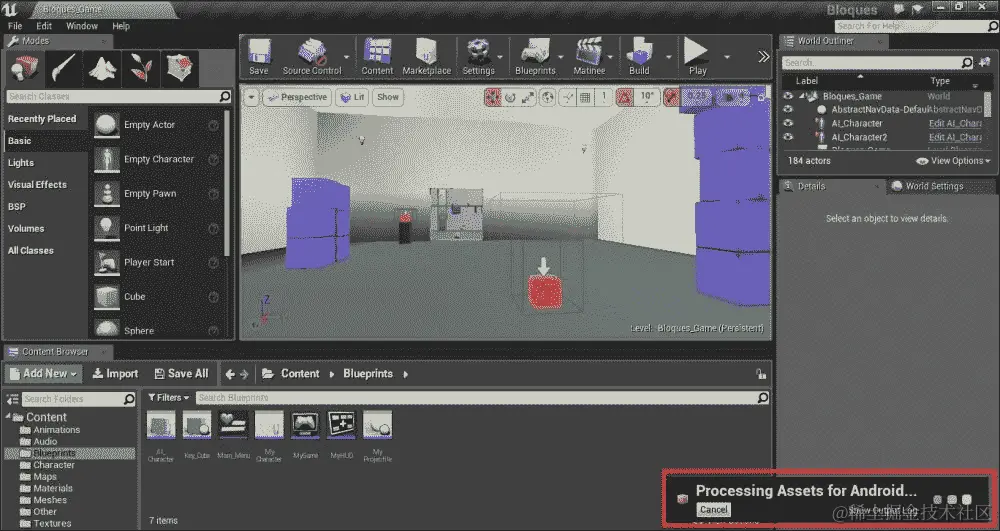Open the Edit menu
The width and height of the screenshot is (1000, 531).
click(44, 26)
